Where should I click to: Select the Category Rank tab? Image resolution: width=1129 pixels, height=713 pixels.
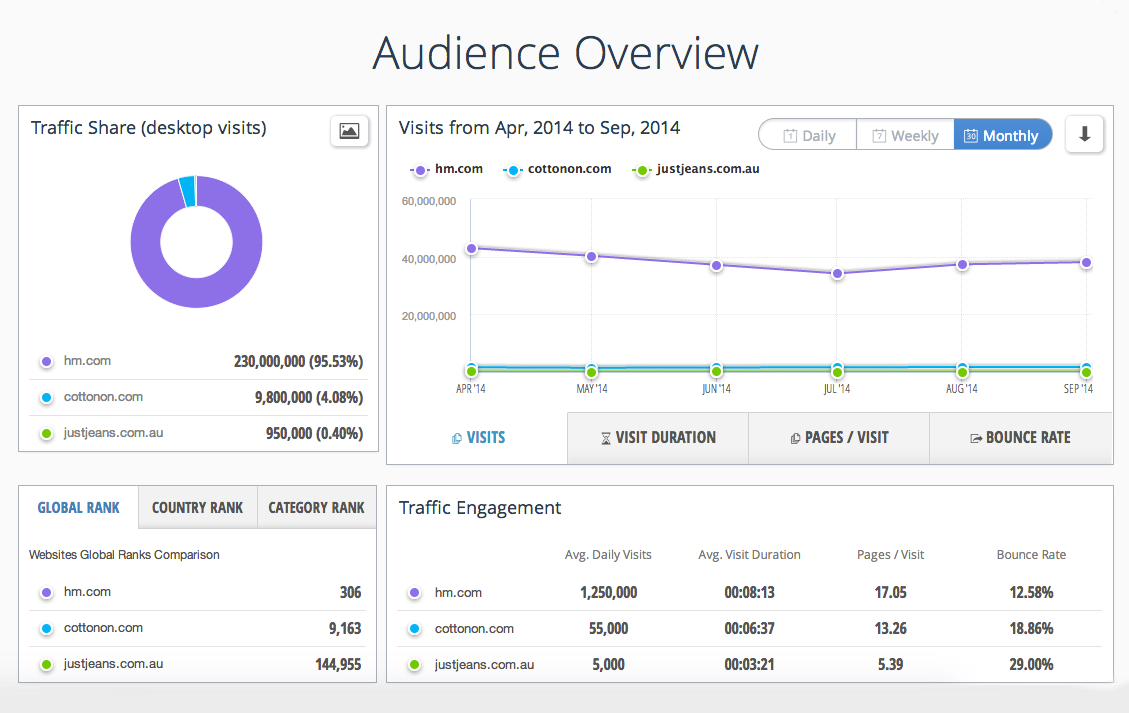click(x=316, y=508)
